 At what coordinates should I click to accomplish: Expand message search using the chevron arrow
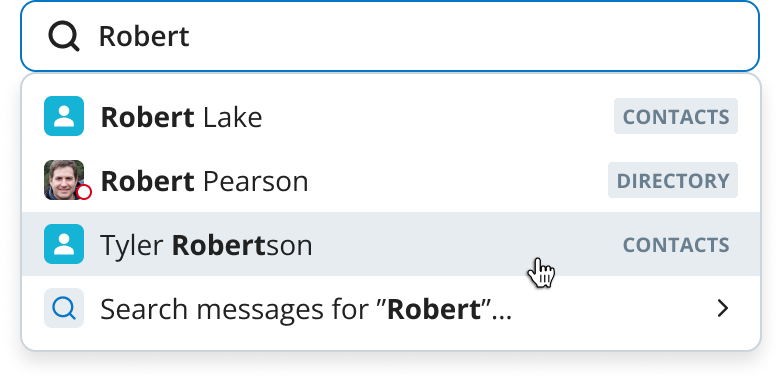coord(723,309)
